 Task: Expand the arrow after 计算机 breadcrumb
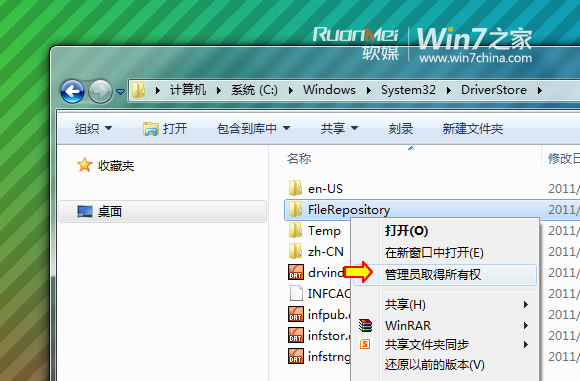click(x=219, y=90)
